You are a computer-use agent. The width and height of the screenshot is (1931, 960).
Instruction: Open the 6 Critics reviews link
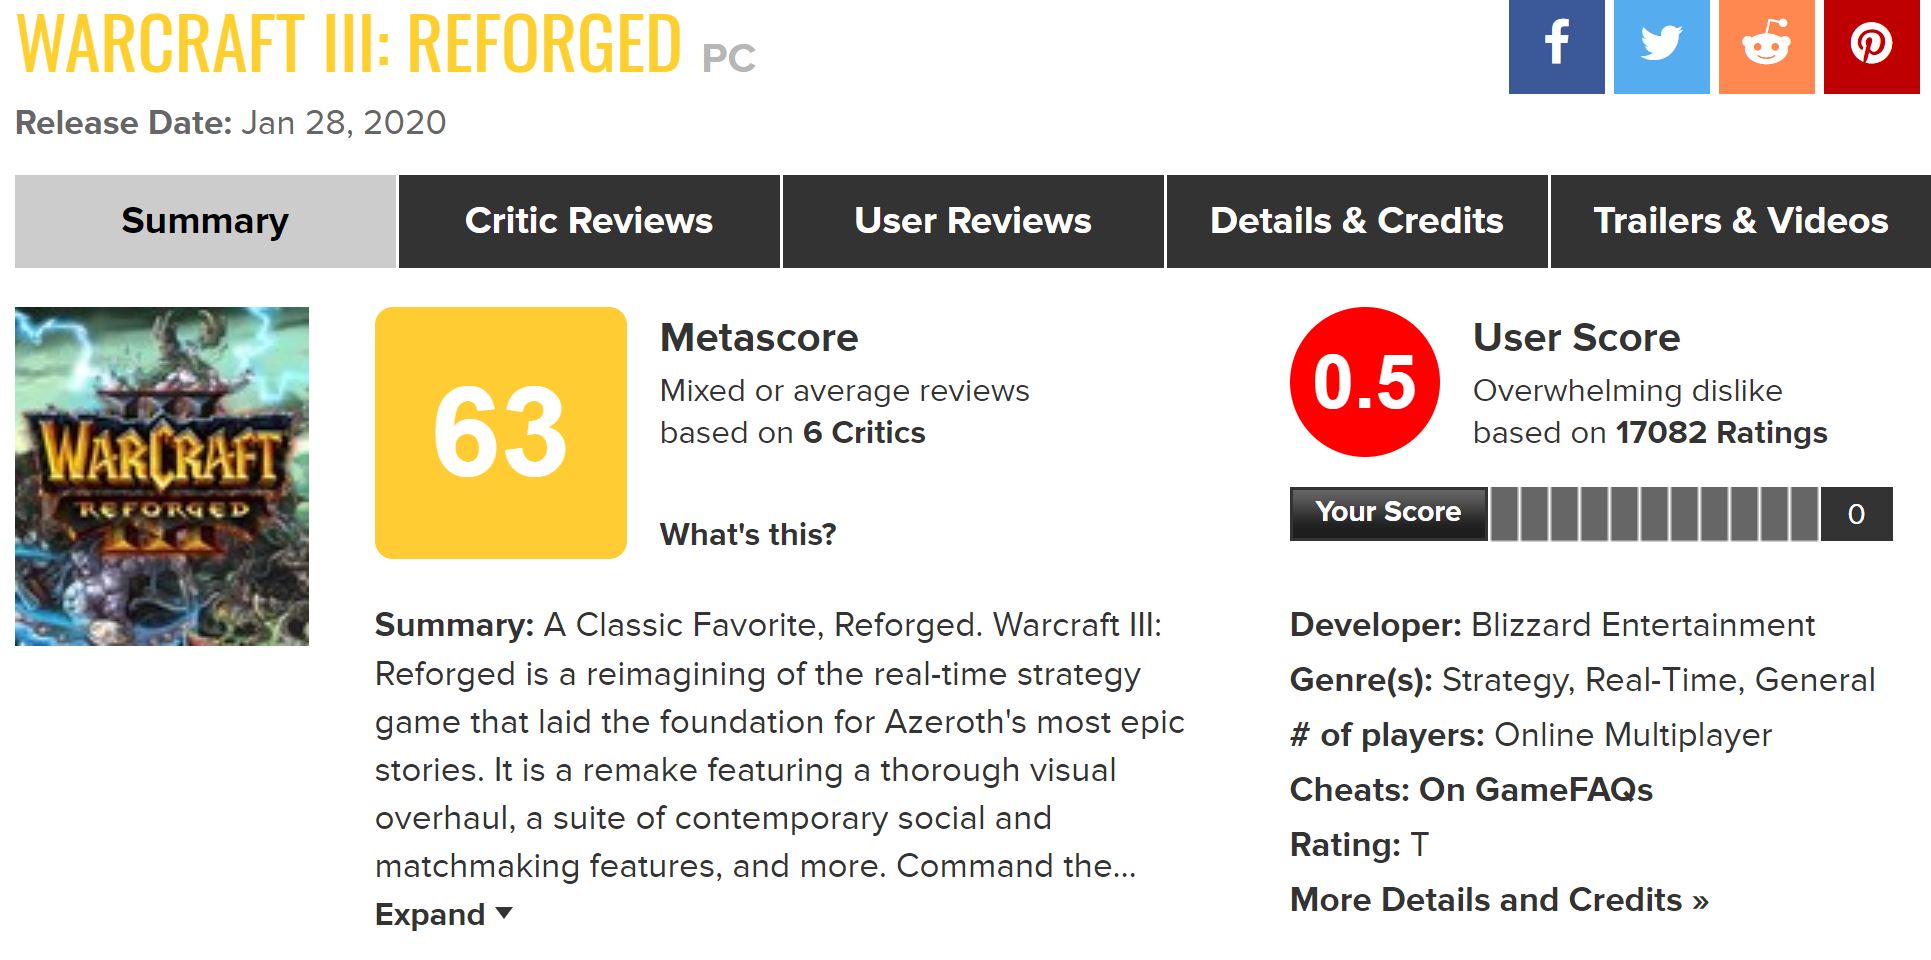click(864, 433)
